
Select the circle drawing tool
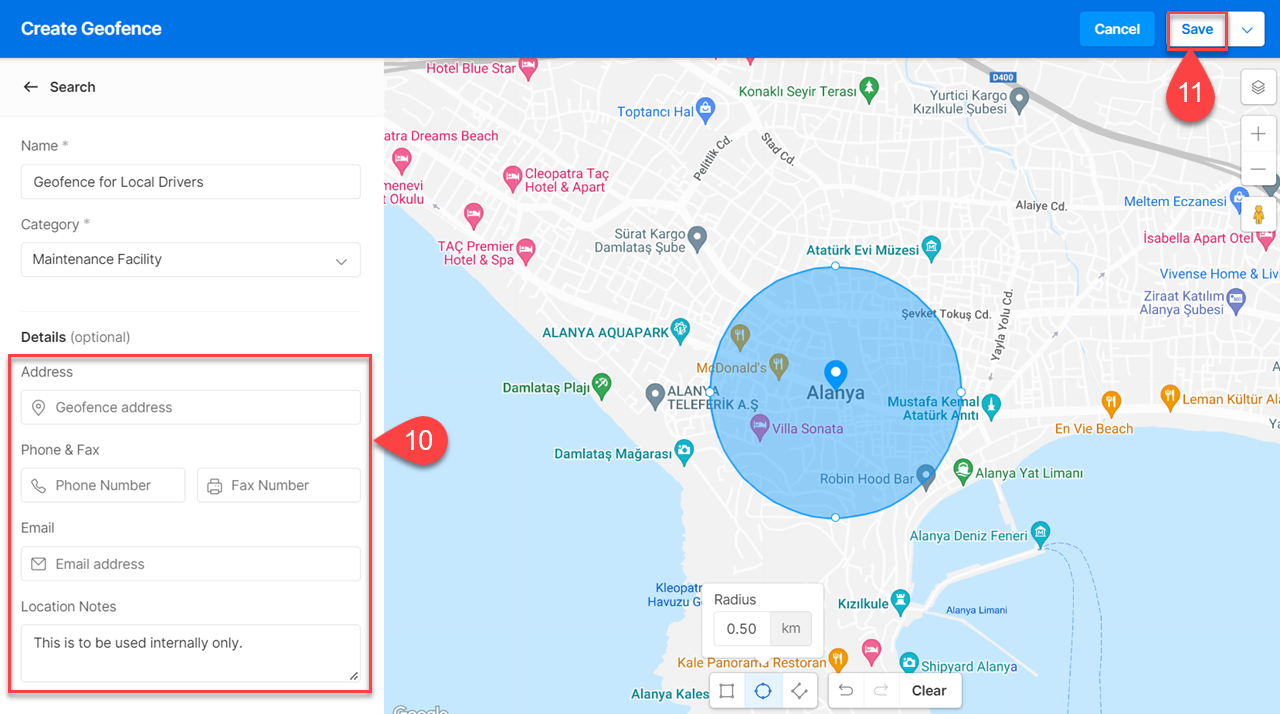click(x=763, y=691)
